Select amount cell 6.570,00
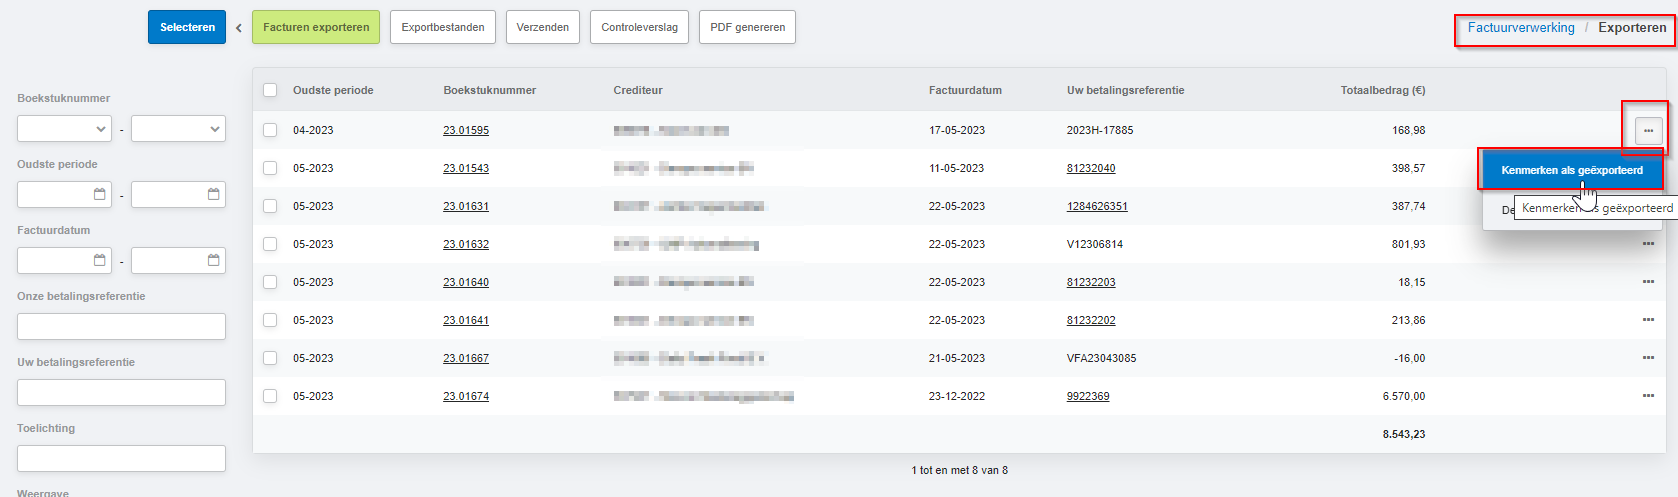The width and height of the screenshot is (1678, 497). pyautogui.click(x=1404, y=396)
